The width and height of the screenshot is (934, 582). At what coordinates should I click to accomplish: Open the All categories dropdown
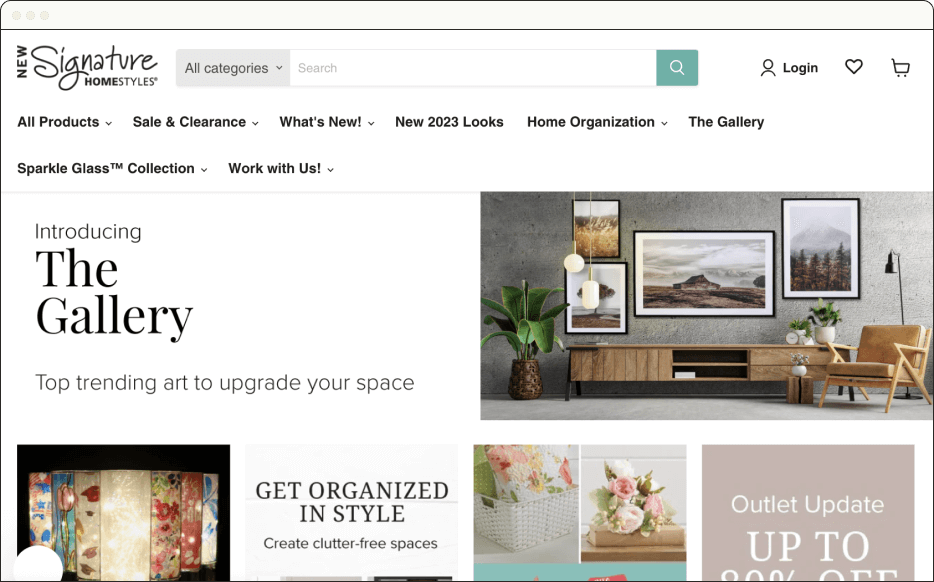tap(233, 68)
